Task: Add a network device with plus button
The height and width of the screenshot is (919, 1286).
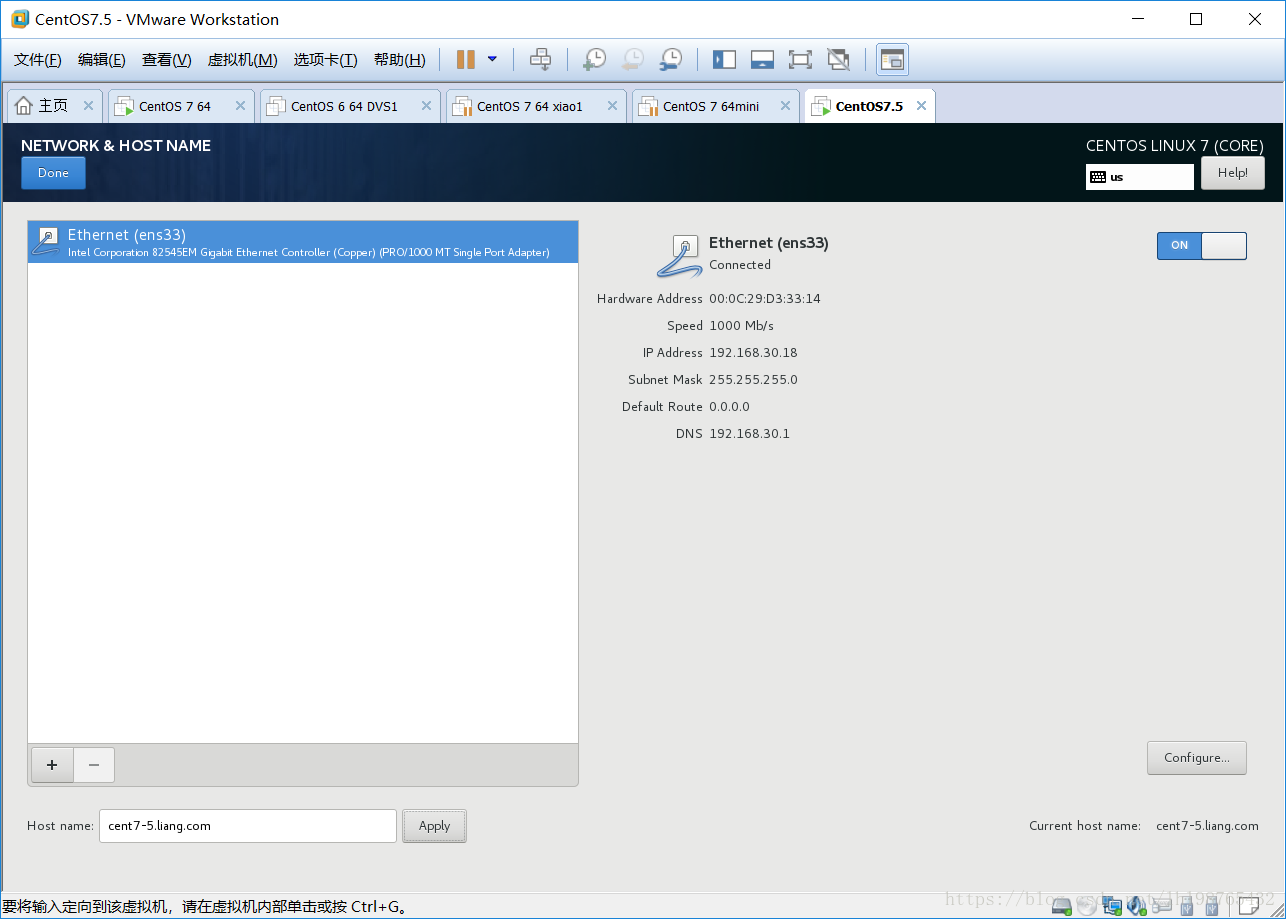Action: (52, 765)
